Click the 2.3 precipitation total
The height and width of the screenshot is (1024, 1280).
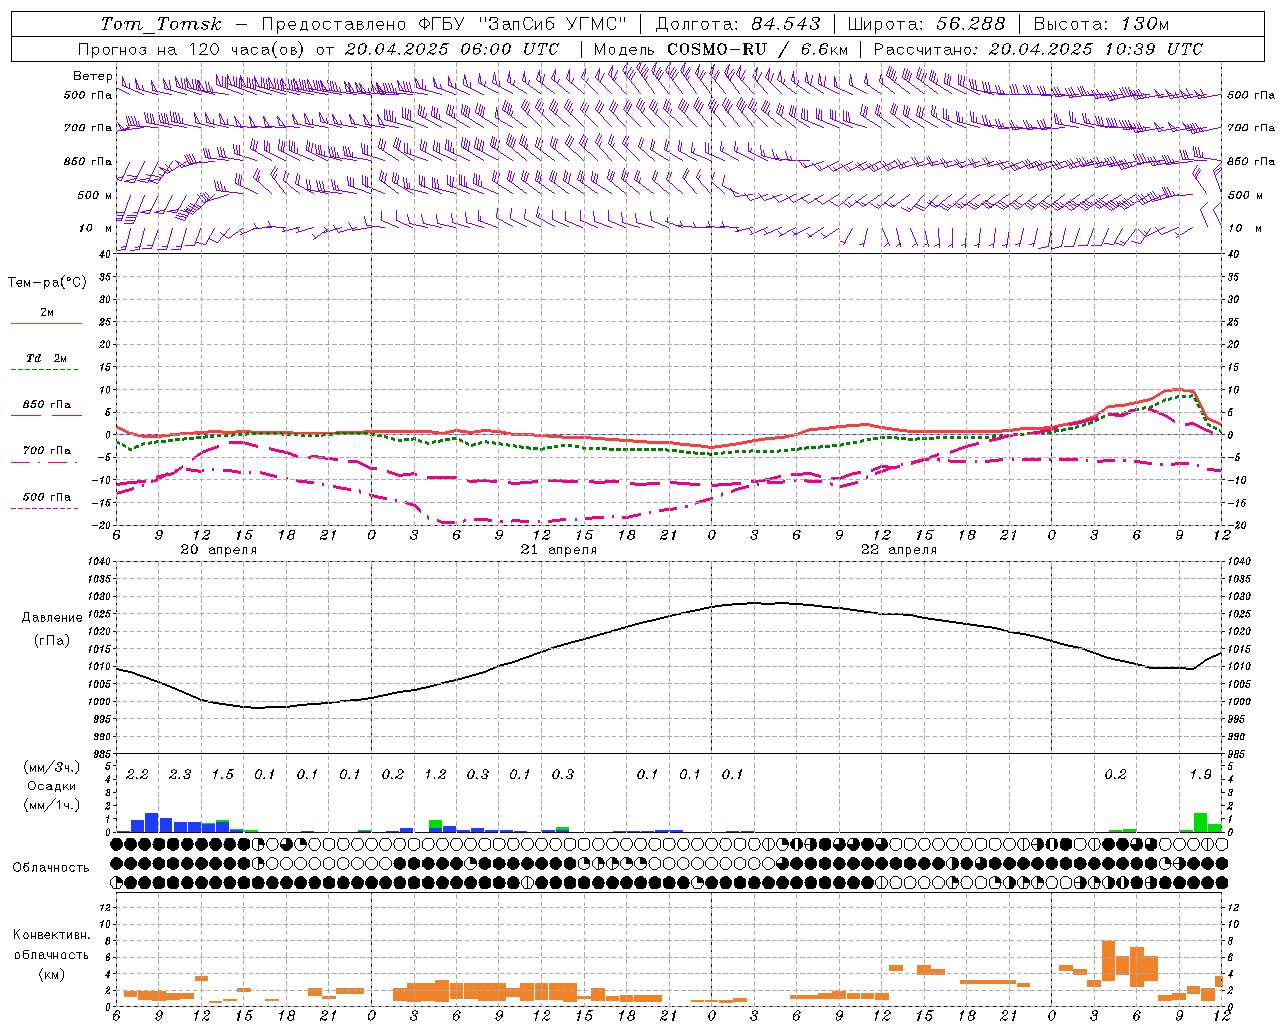180,774
